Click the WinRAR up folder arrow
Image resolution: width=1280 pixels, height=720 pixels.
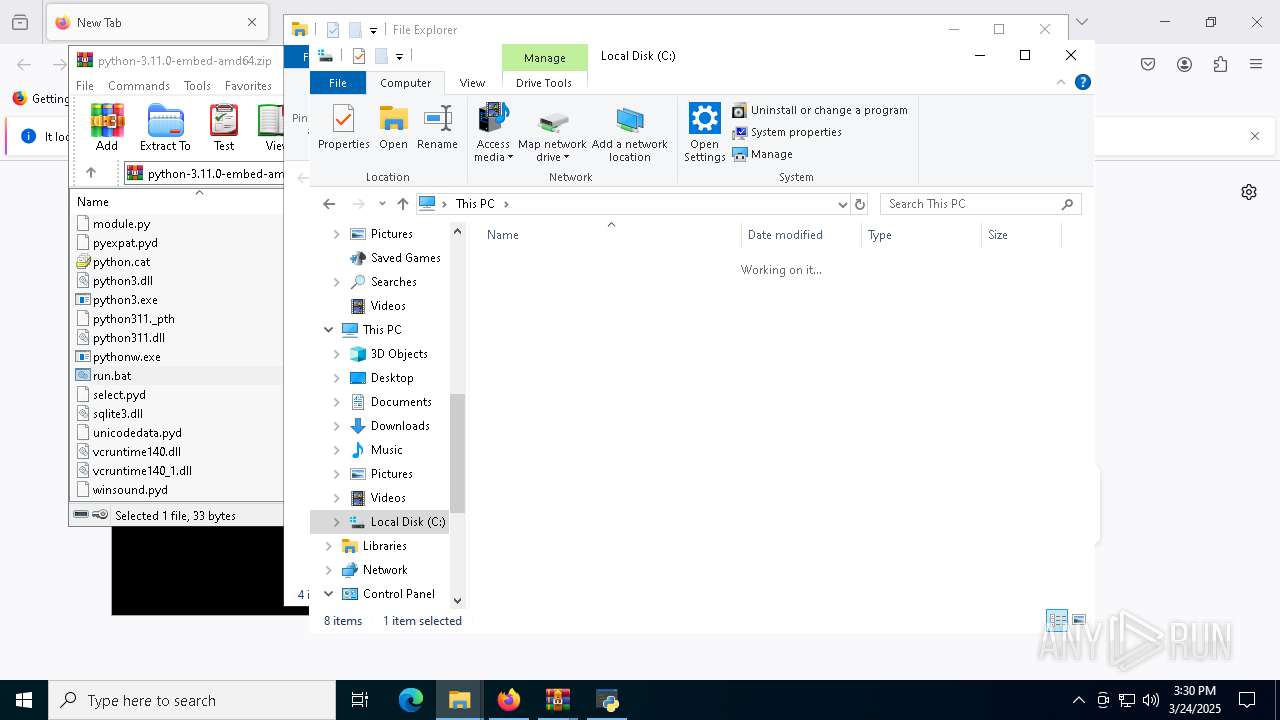click(x=91, y=173)
